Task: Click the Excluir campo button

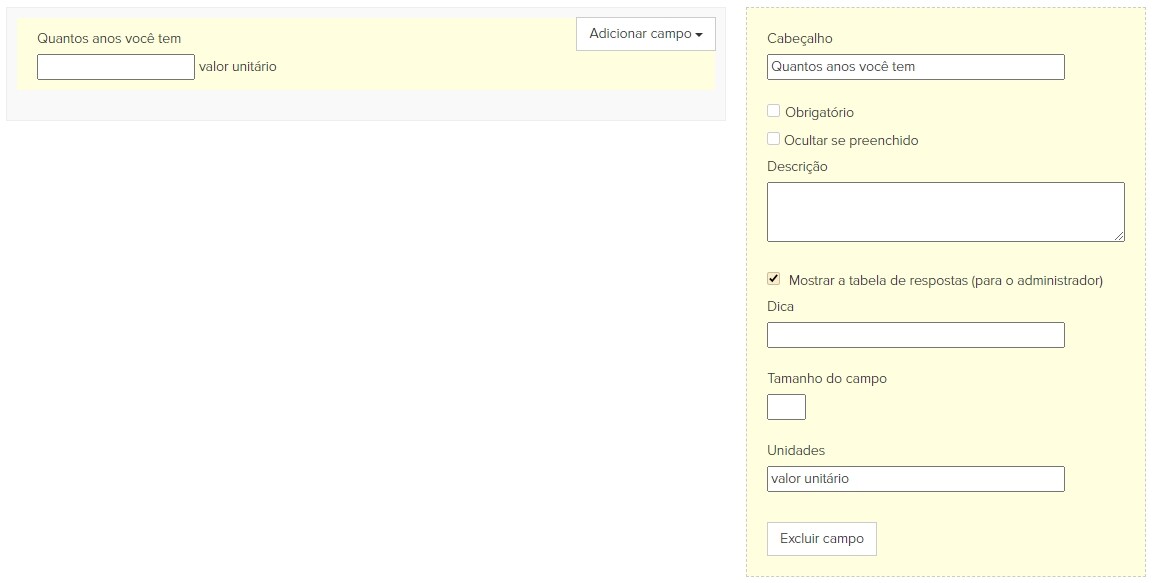Action: (821, 539)
